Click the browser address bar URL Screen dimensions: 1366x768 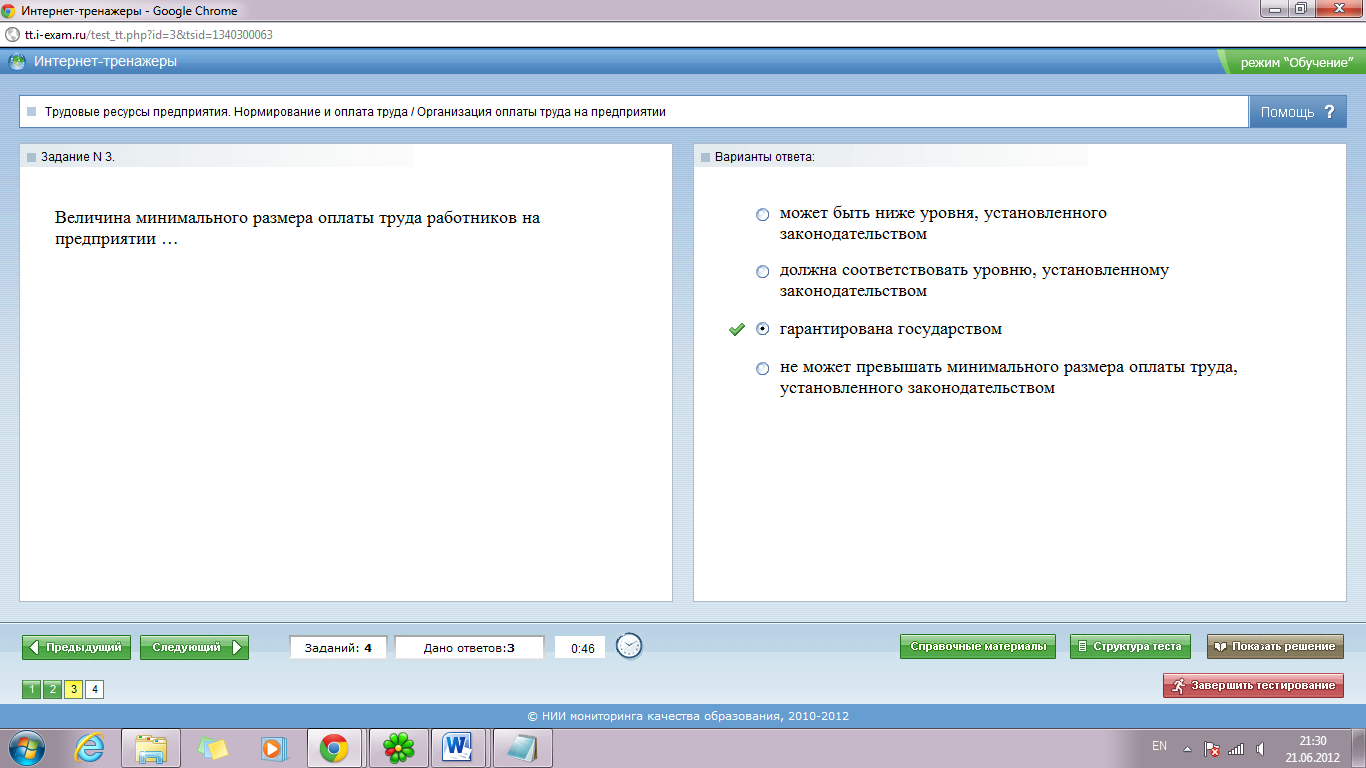149,34
